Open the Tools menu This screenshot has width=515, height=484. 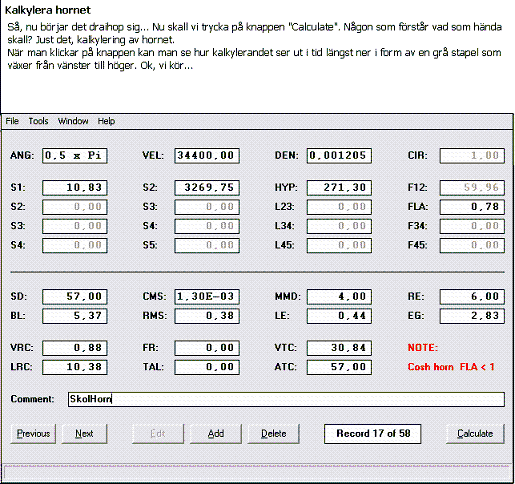pyautogui.click(x=38, y=121)
